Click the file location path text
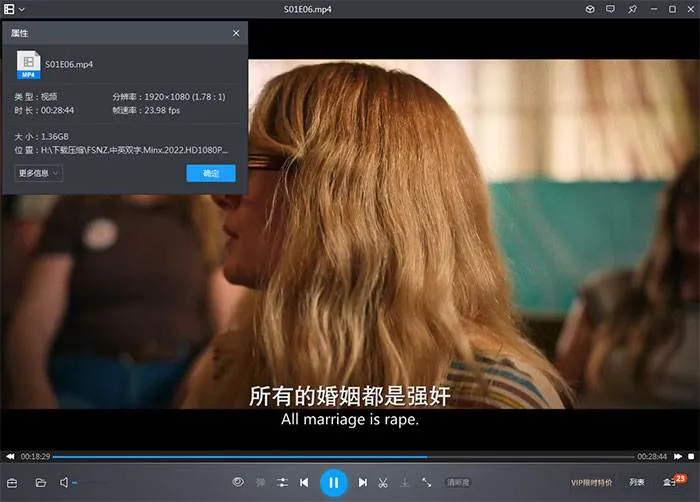 point(134,150)
